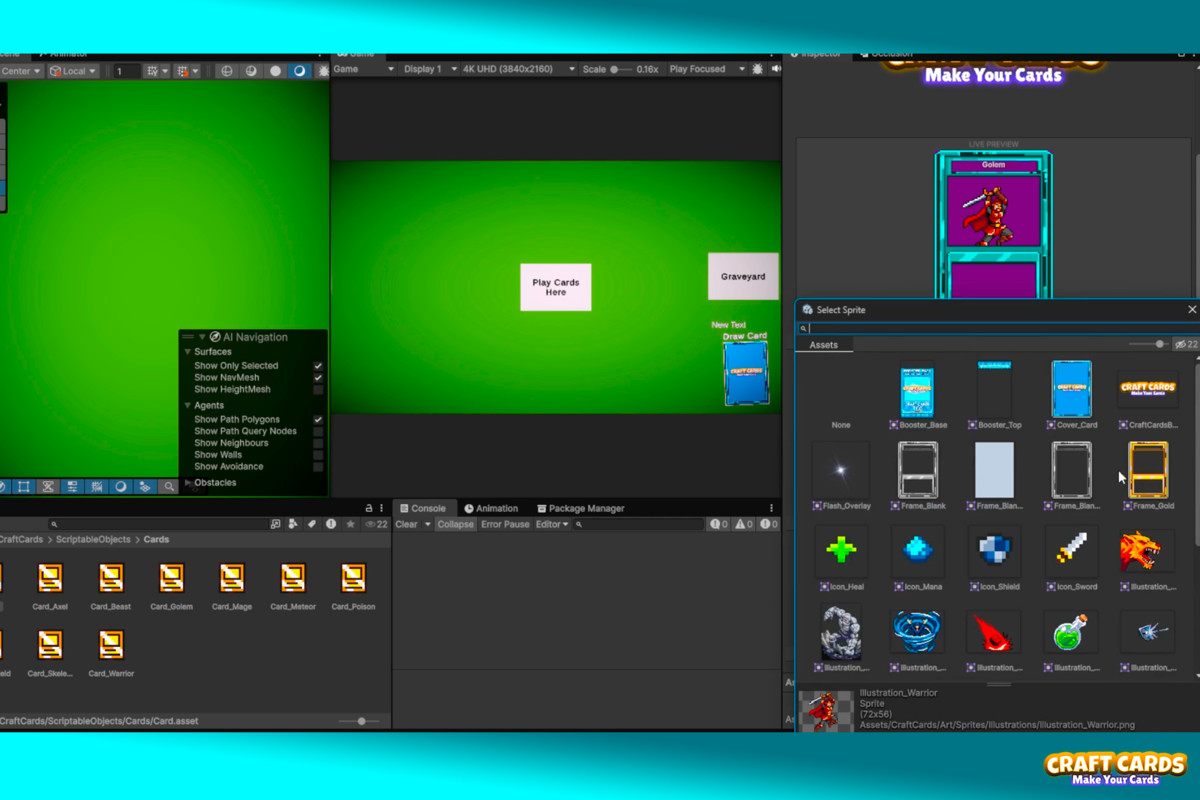
Task: Select the Console tab
Action: [427, 507]
